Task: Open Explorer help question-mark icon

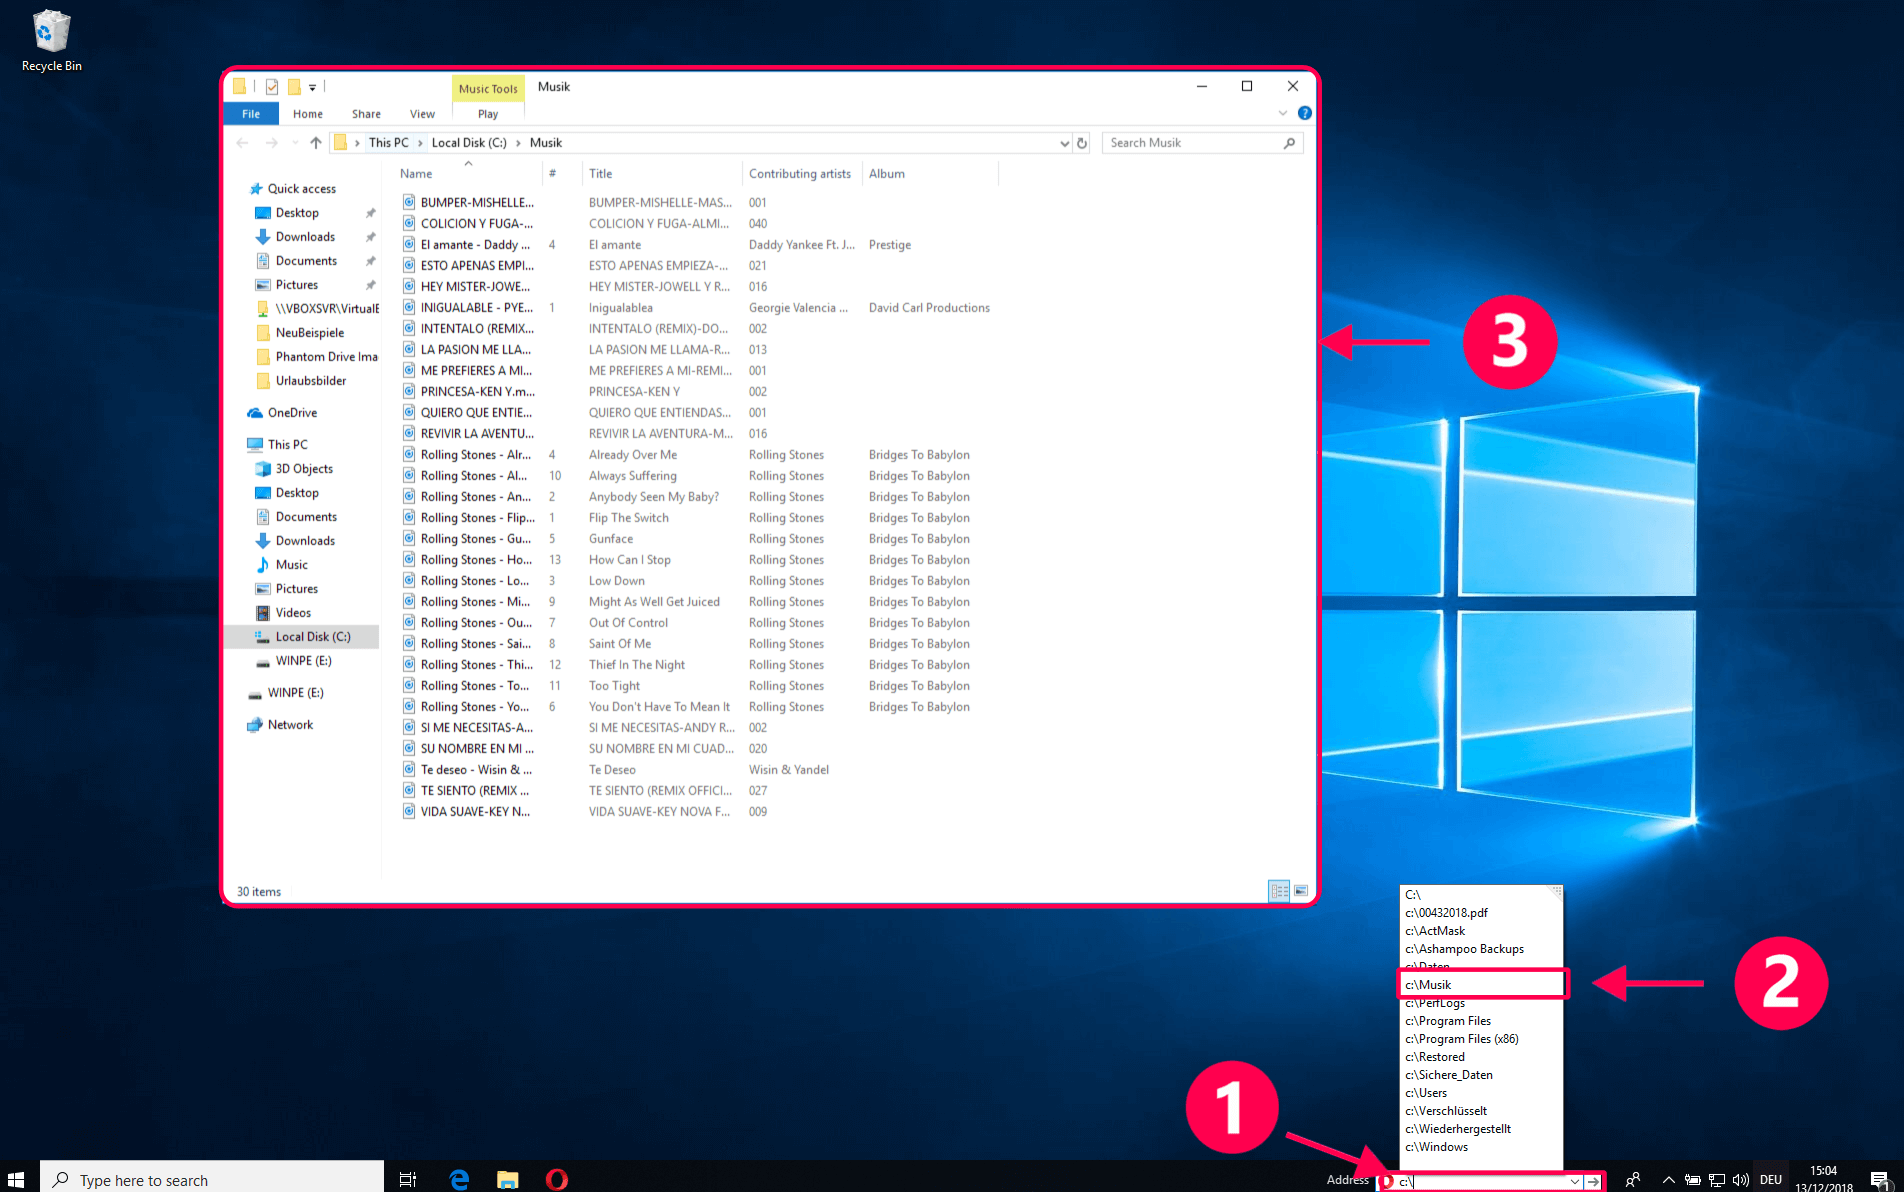Action: coord(1304,113)
